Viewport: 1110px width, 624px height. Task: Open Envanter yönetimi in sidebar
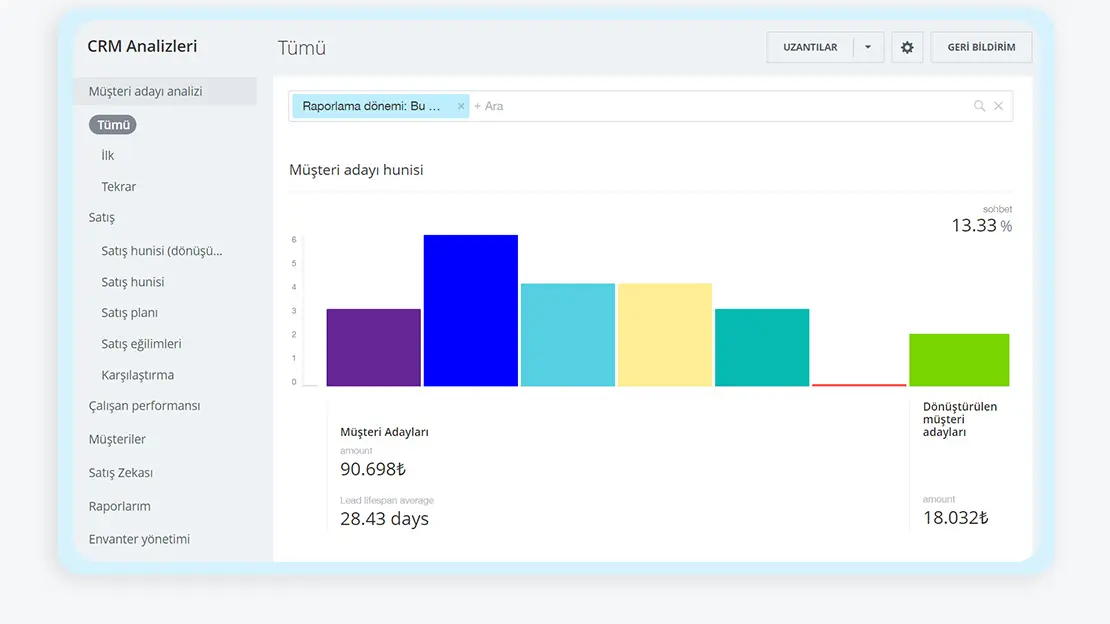pyautogui.click(x=139, y=539)
